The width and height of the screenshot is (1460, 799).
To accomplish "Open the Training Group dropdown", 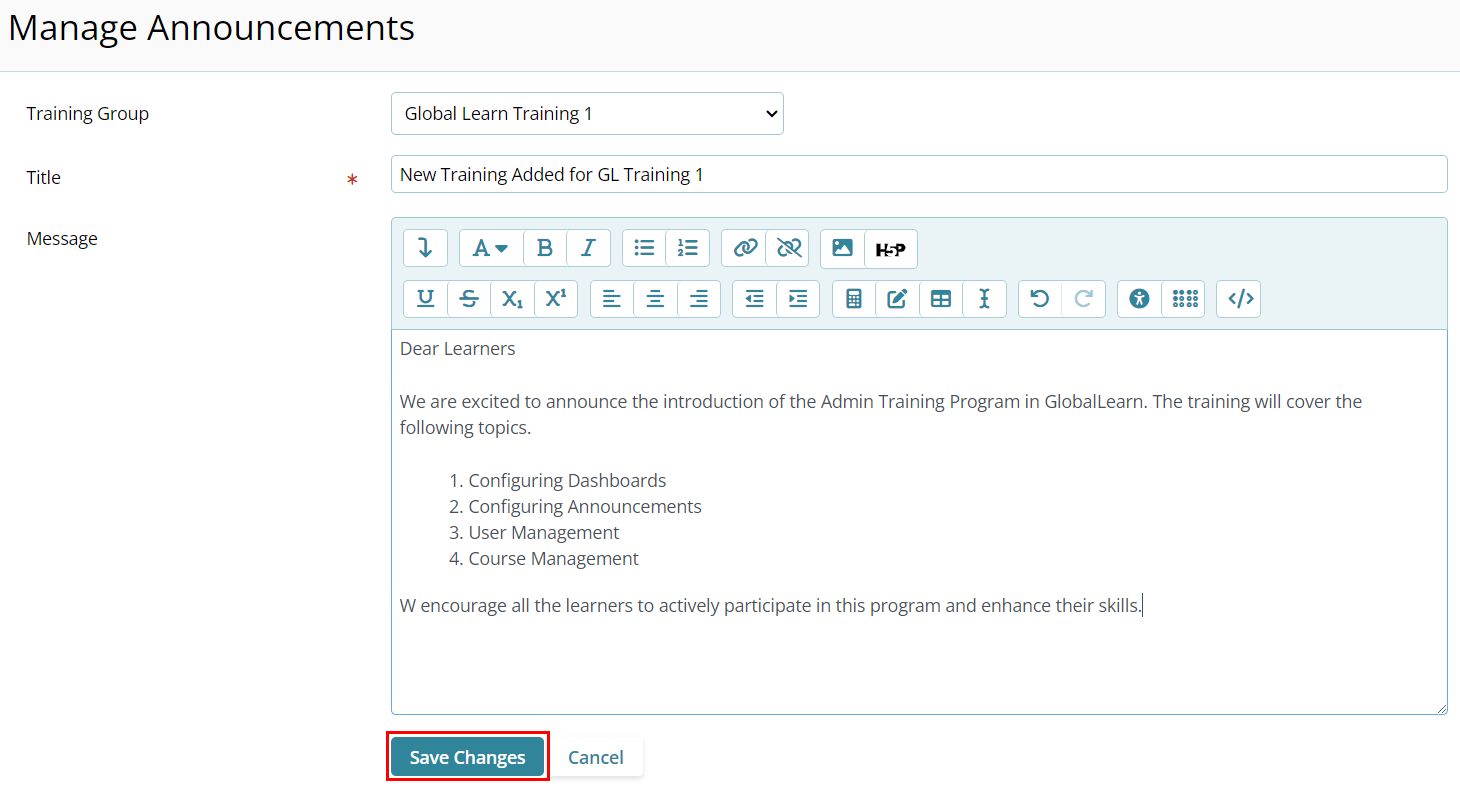I will [x=587, y=114].
